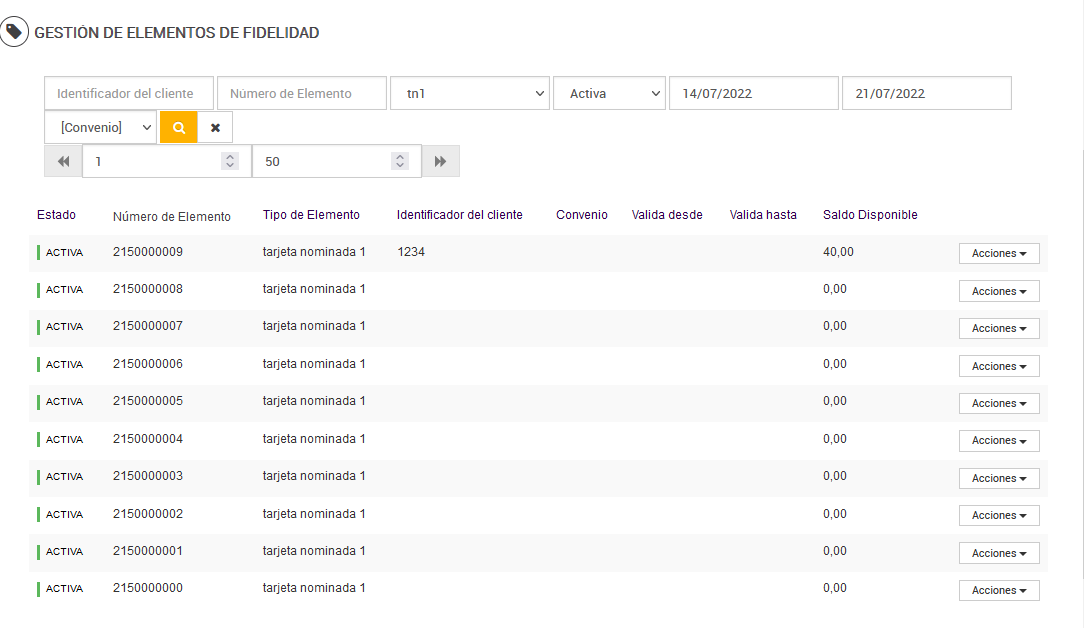Screen dimensions: 1084x628
Task: Focus the Identificador del cliente filter field
Action: tap(129, 93)
